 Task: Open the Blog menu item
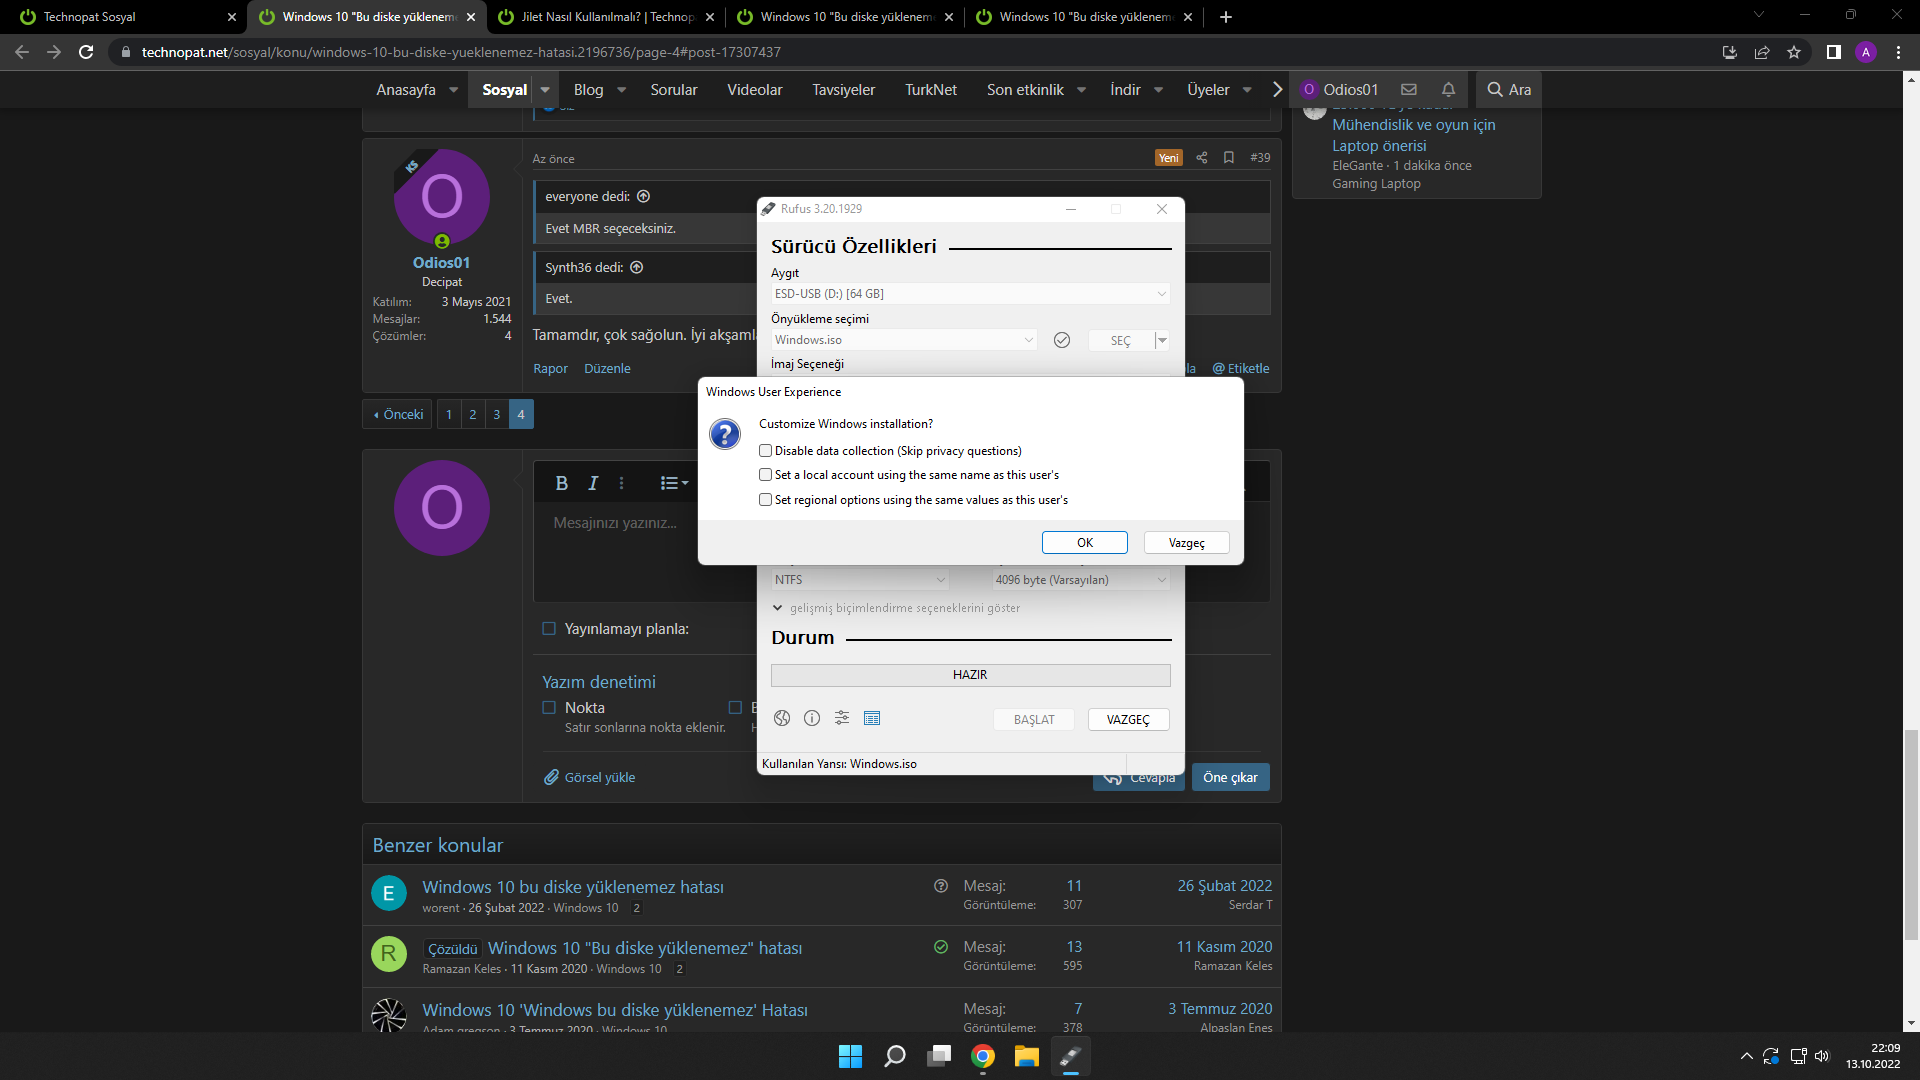(x=588, y=89)
